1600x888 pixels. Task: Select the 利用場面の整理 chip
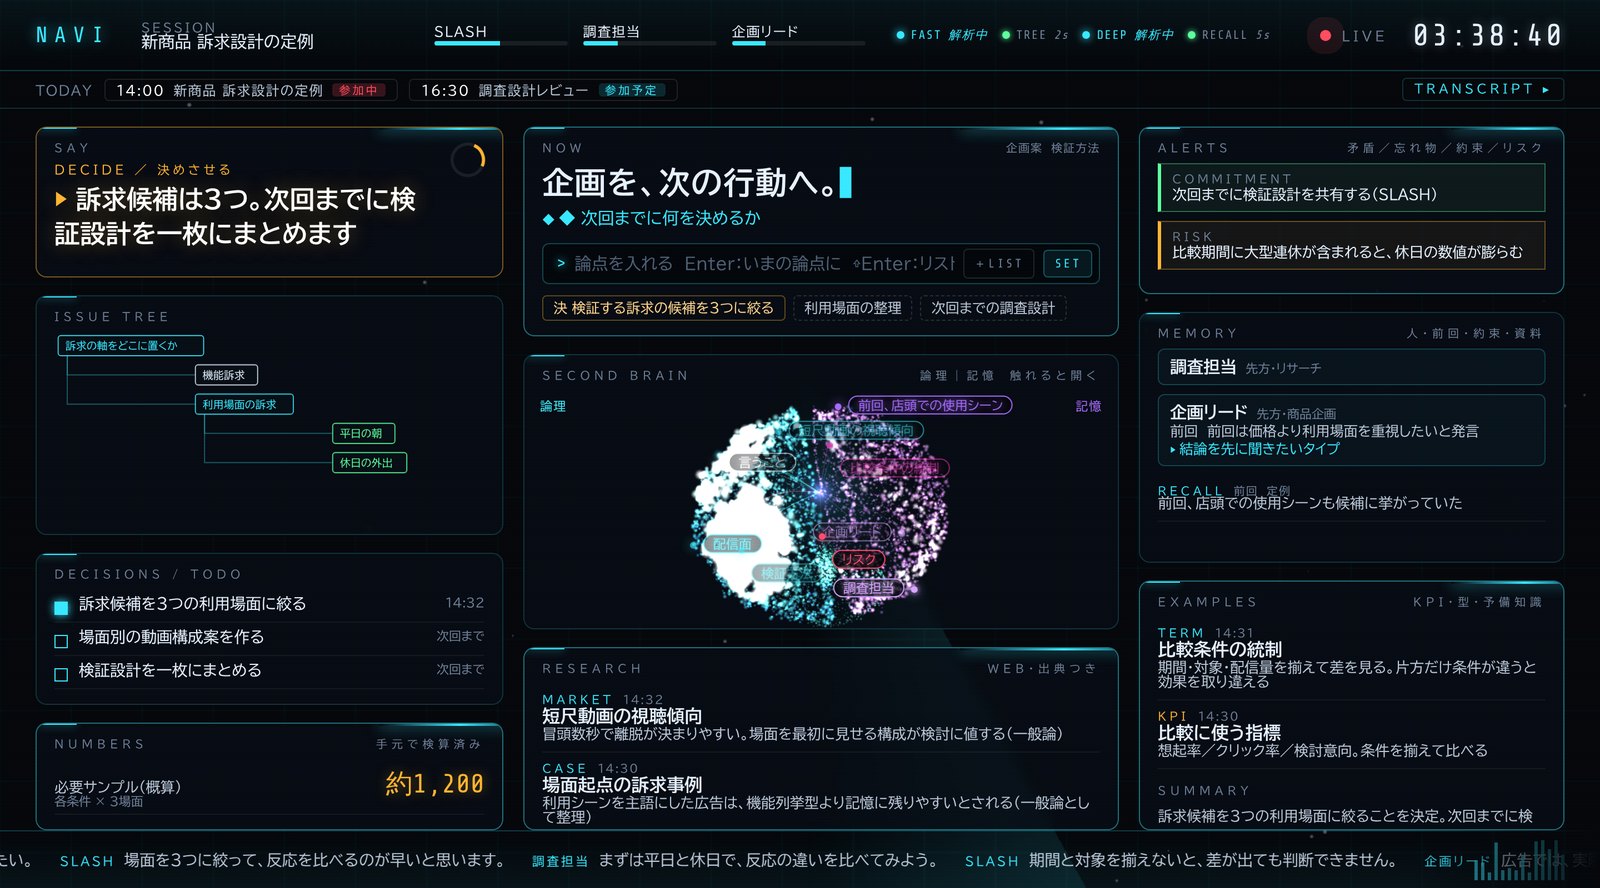pos(852,308)
